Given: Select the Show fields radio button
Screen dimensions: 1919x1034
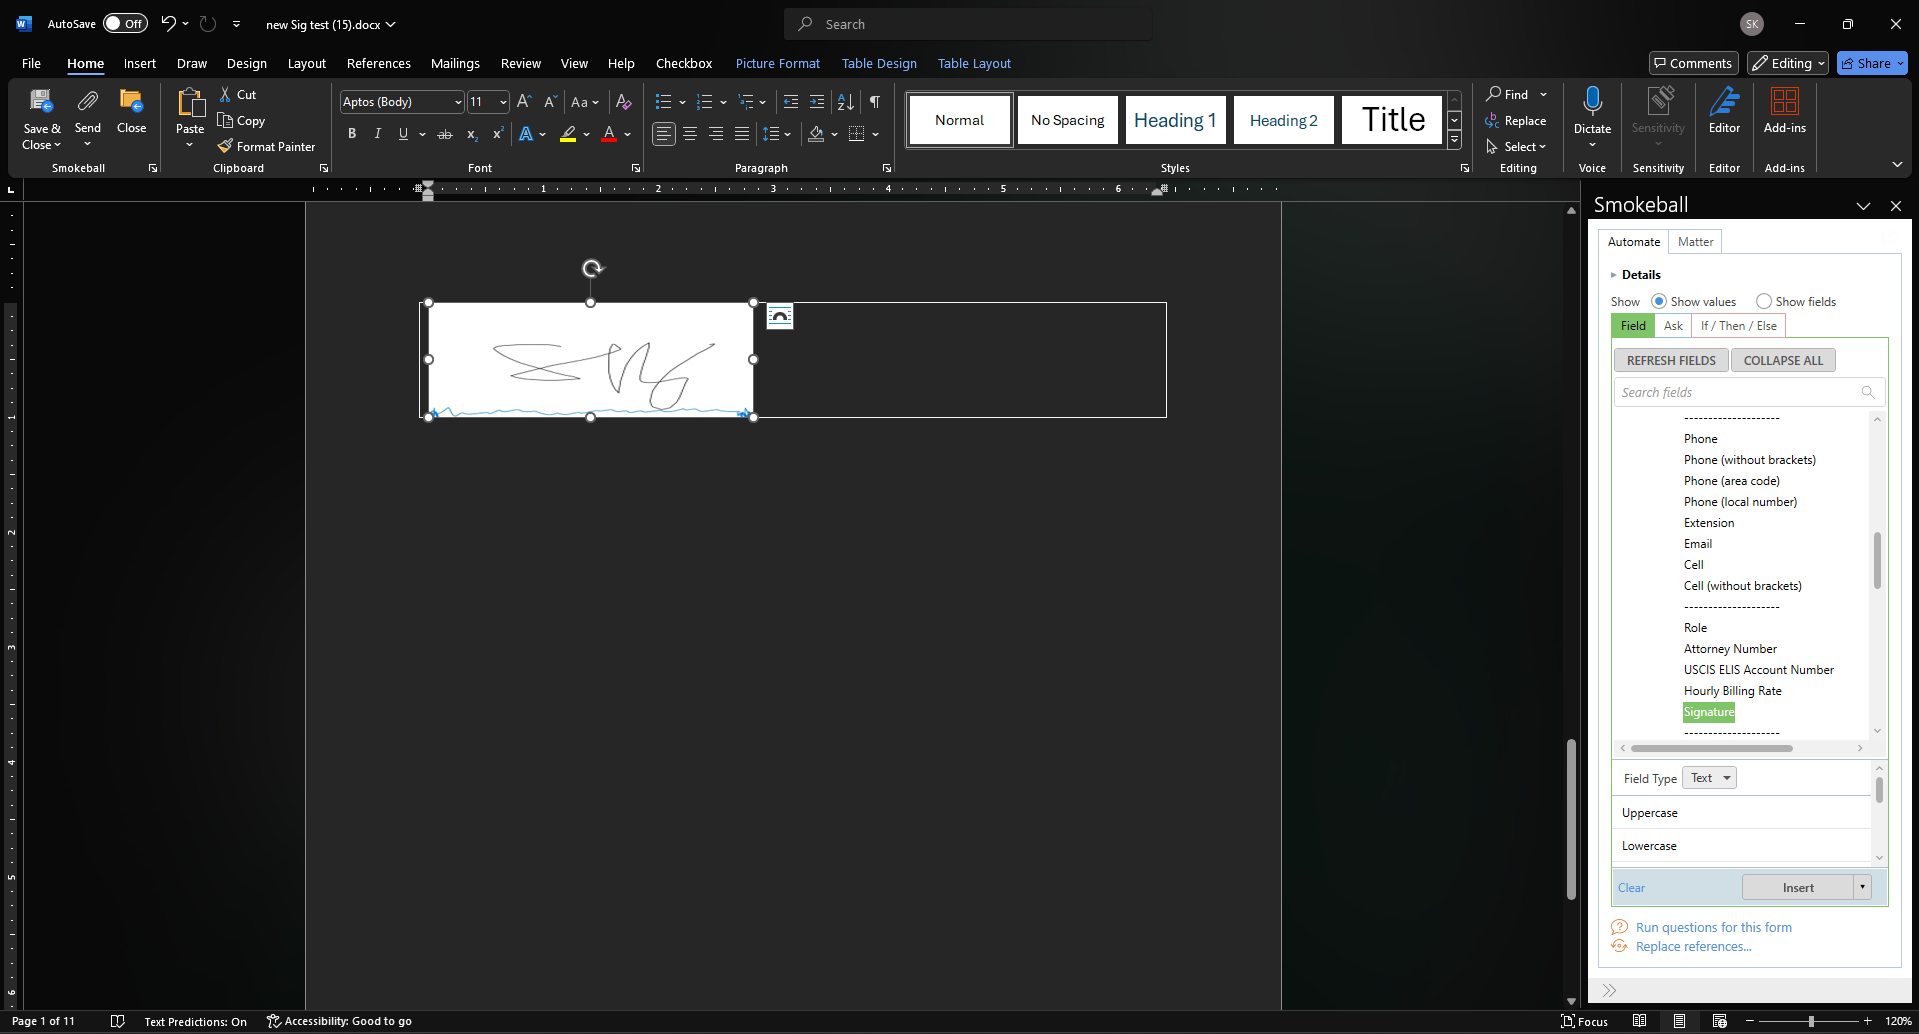Looking at the screenshot, I should coord(1764,301).
